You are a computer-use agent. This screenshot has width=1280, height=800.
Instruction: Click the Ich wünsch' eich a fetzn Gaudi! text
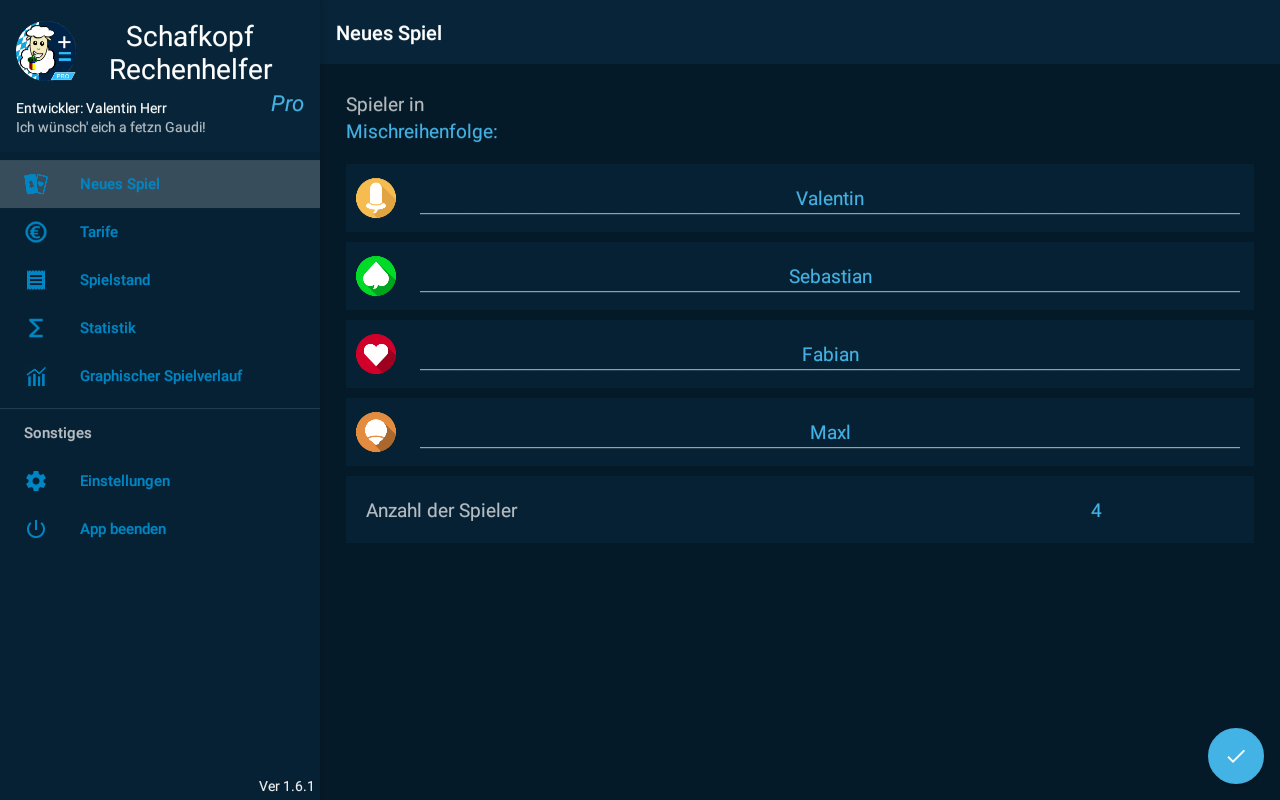[111, 128]
